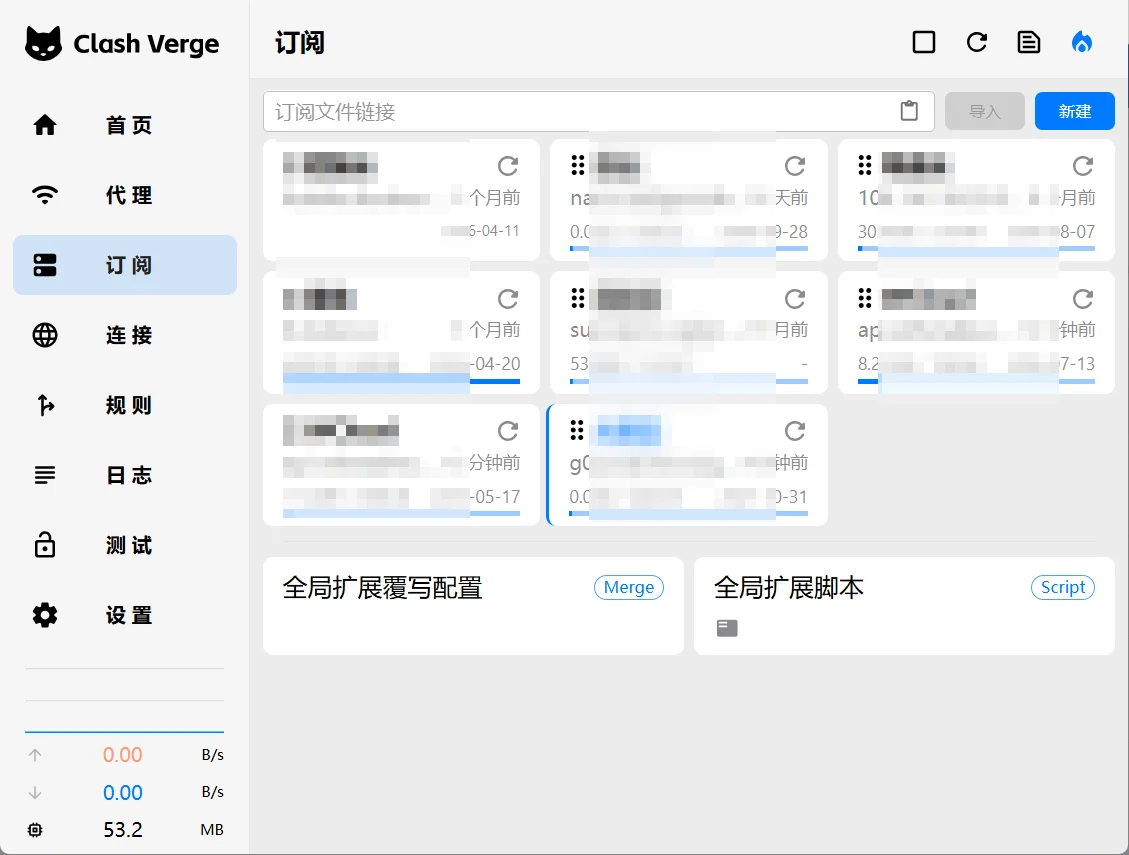Refresh the profile ending 9-28
Screen dimensions: 1129x855
(795, 166)
